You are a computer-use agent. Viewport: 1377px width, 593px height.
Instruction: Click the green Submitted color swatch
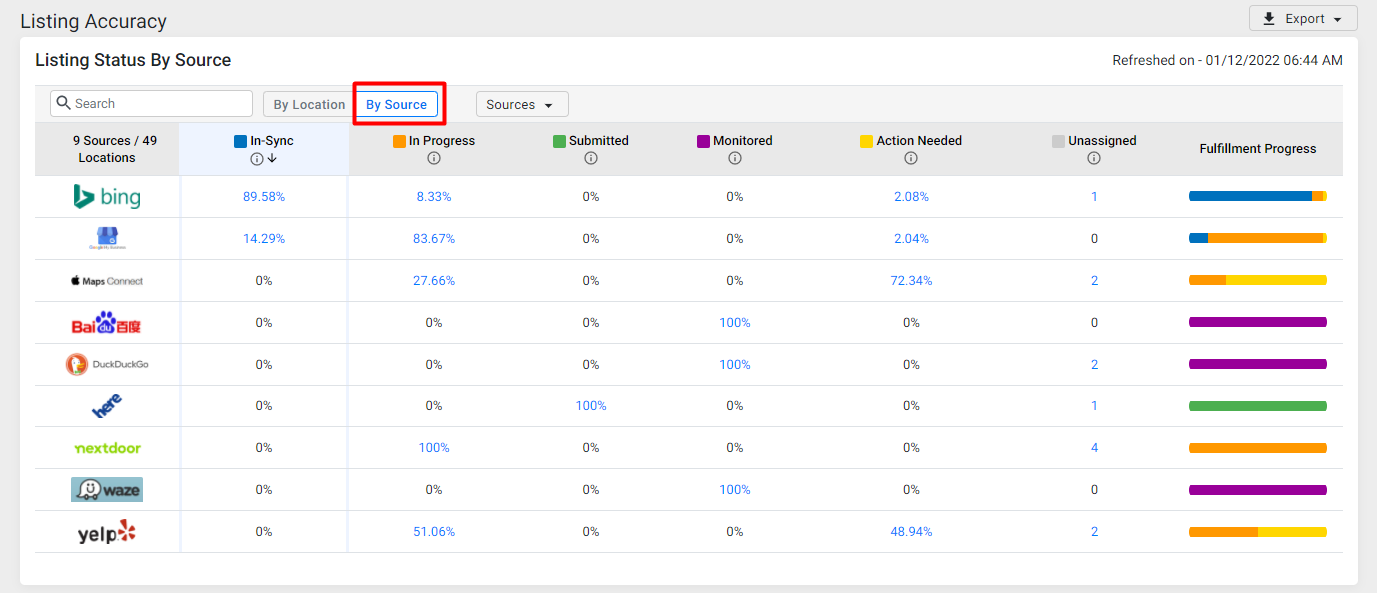[559, 141]
